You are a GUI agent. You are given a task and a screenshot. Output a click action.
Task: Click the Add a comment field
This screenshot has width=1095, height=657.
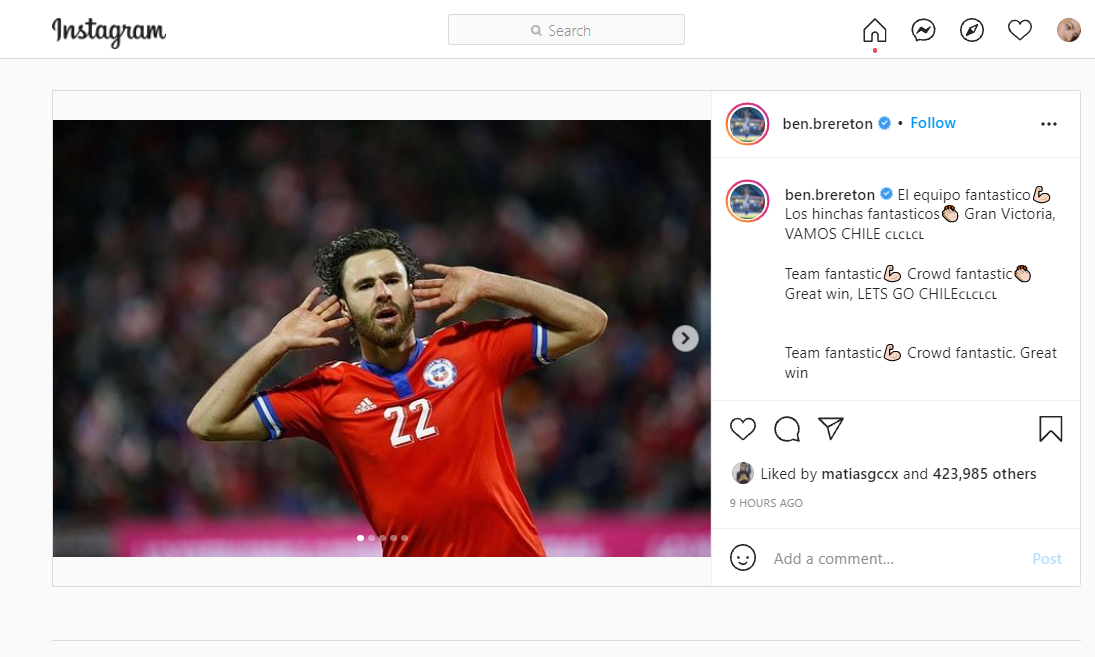coord(890,559)
